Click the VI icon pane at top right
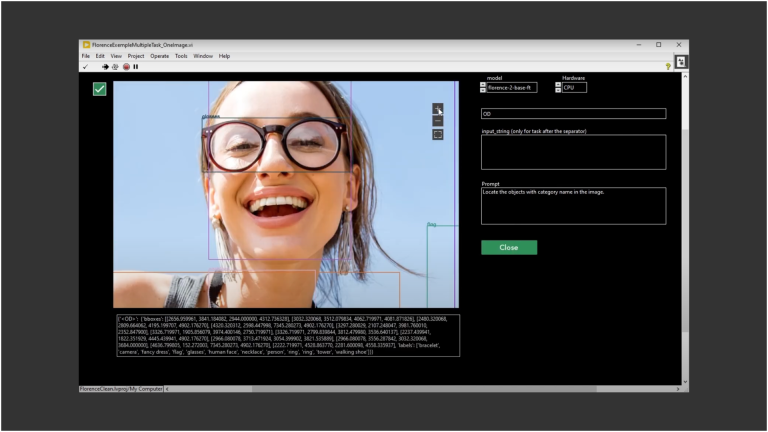Image resolution: width=768 pixels, height=432 pixels. pyautogui.click(x=681, y=62)
